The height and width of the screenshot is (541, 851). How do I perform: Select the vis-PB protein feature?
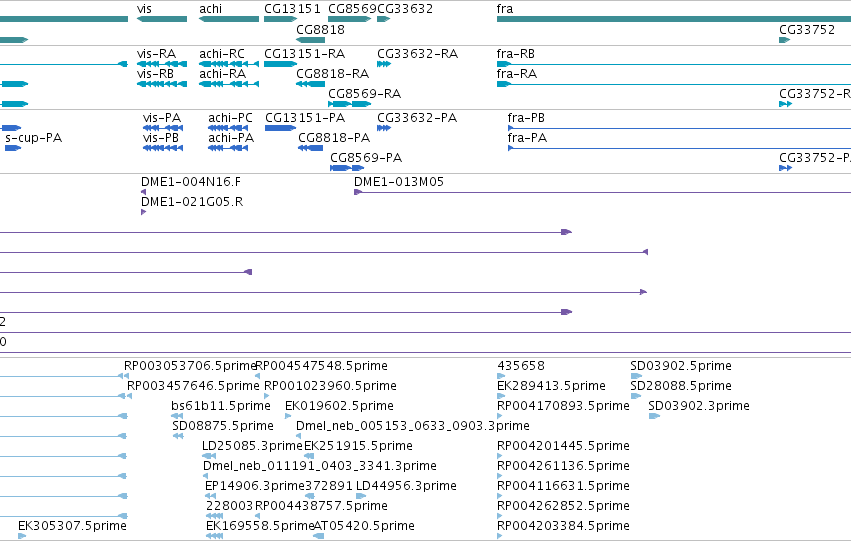click(163, 148)
